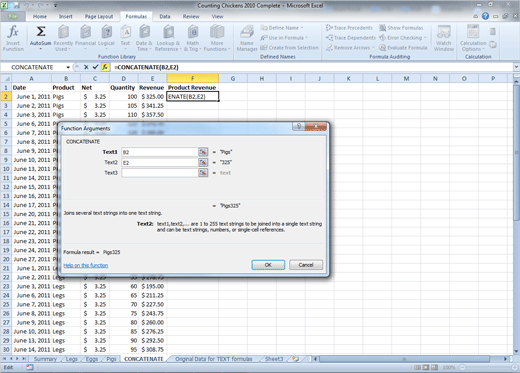Viewport: 520px width, 373px height.
Task: Expand the Use in Formula dropdown
Action: (306, 38)
